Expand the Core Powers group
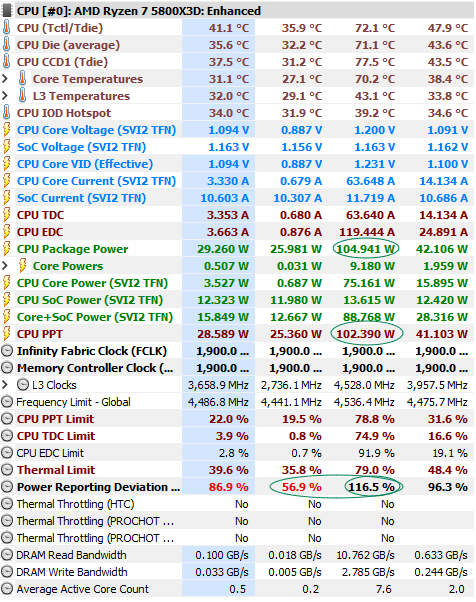Image resolution: width=476 pixels, height=602 pixels. (x=5, y=266)
